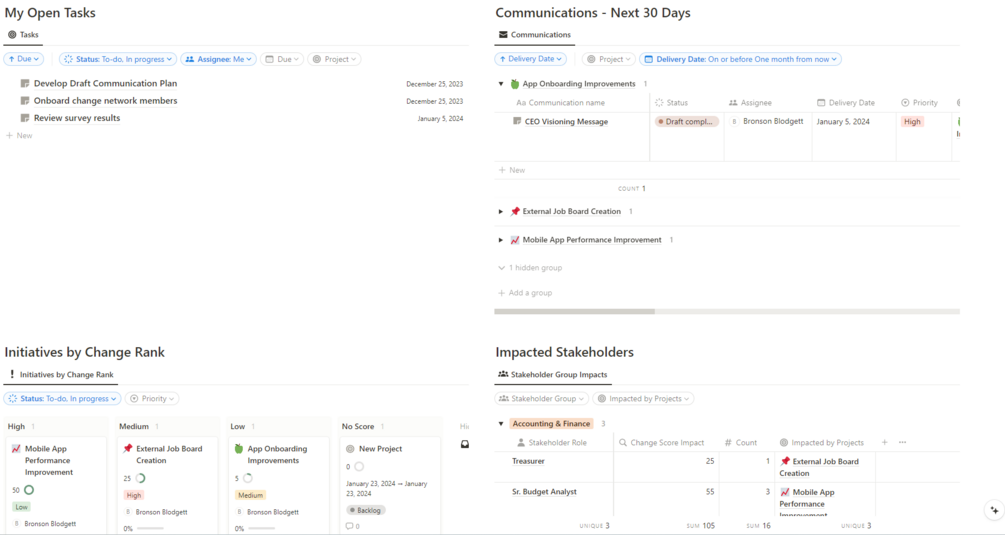Open the three-dot column options menu
1005x535 pixels.
tap(902, 442)
